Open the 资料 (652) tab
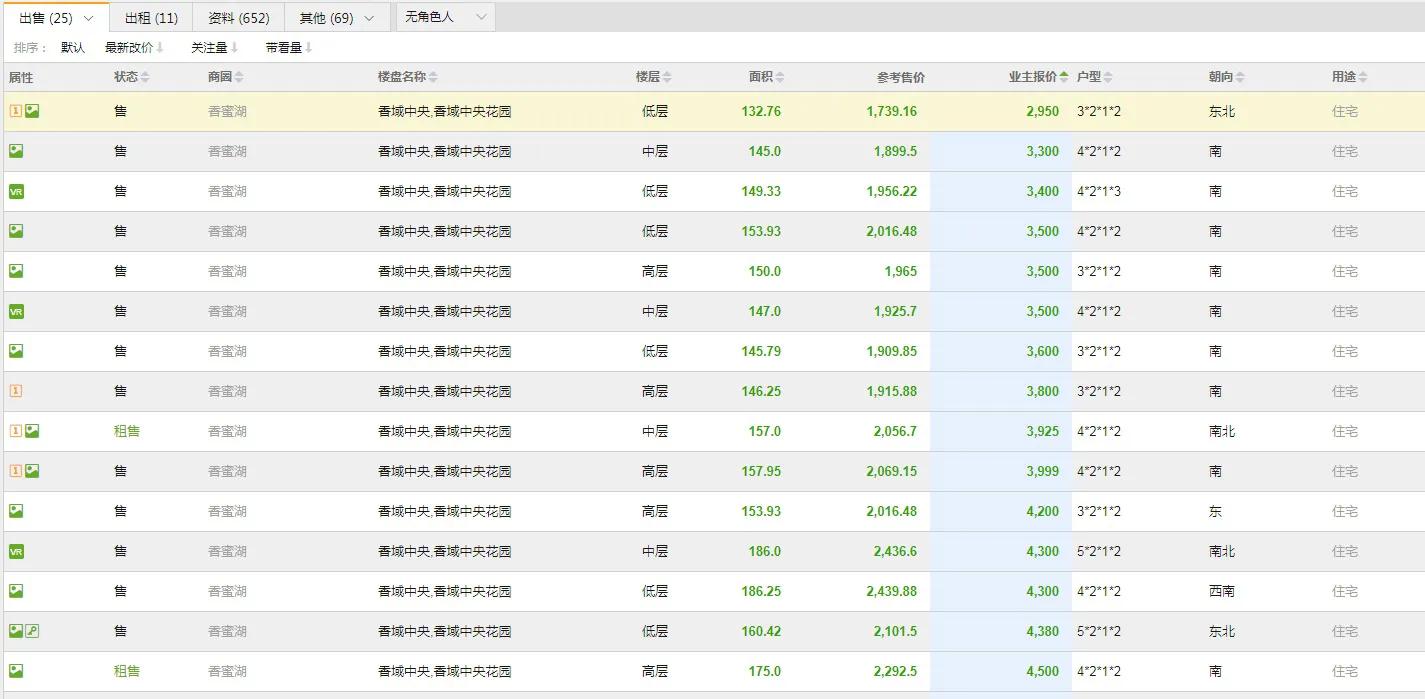This screenshot has width=1425, height=699. 237,17
